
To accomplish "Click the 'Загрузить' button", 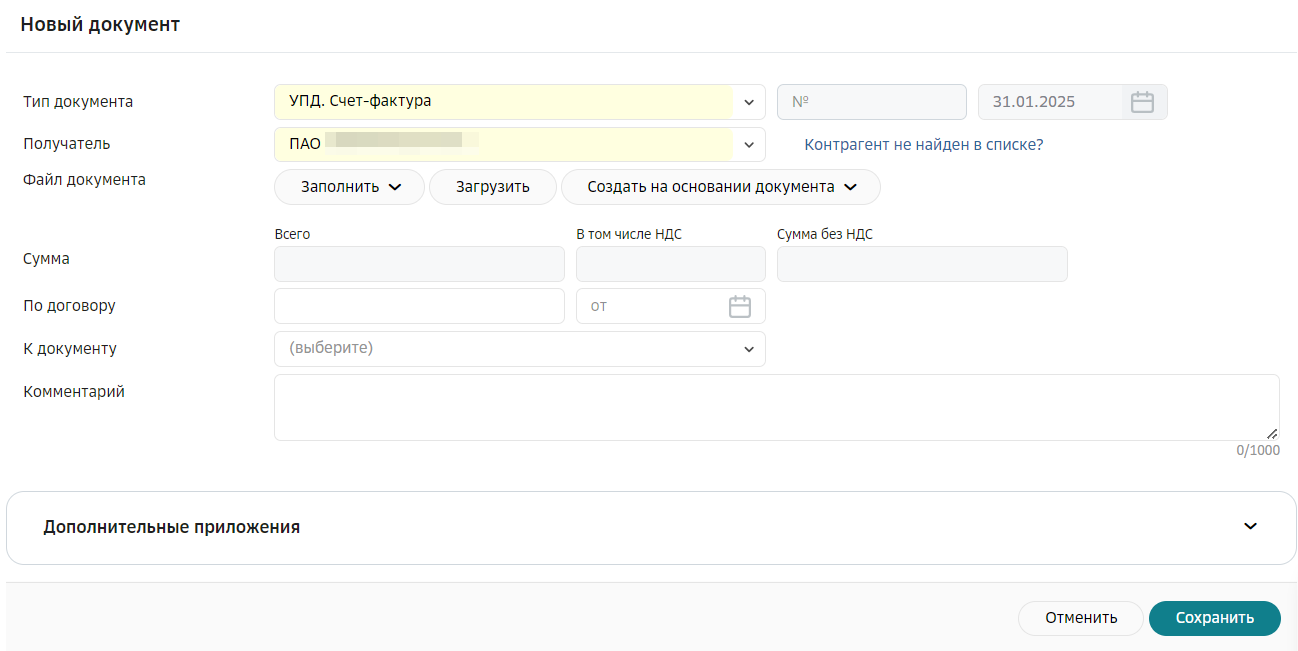I will tap(493, 187).
